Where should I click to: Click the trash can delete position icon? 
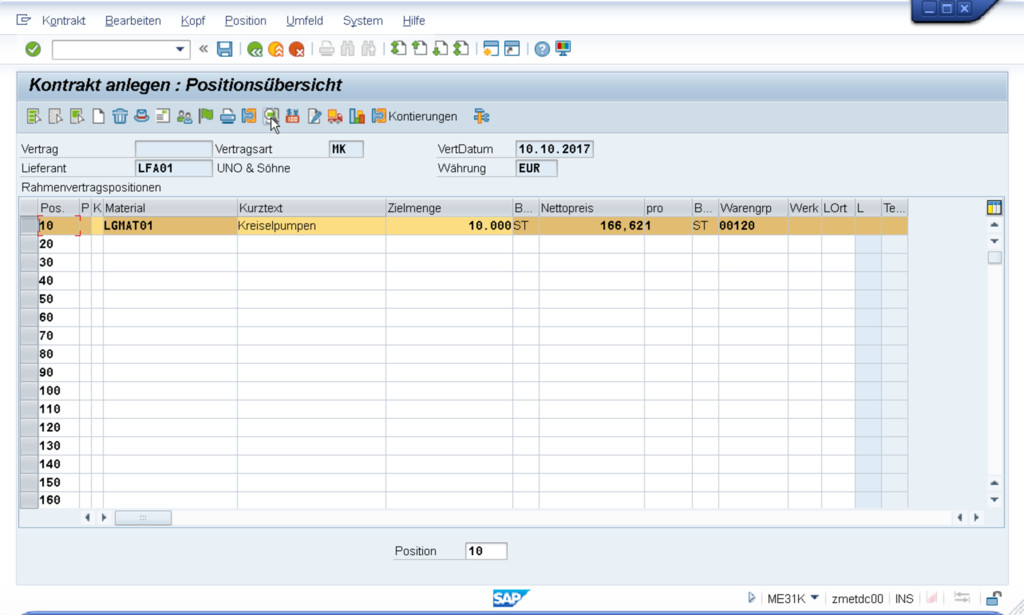[120, 116]
